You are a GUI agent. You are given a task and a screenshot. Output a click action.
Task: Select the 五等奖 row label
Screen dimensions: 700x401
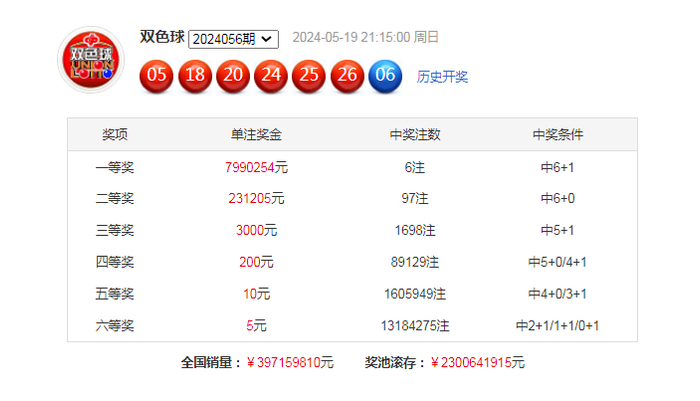click(x=115, y=294)
